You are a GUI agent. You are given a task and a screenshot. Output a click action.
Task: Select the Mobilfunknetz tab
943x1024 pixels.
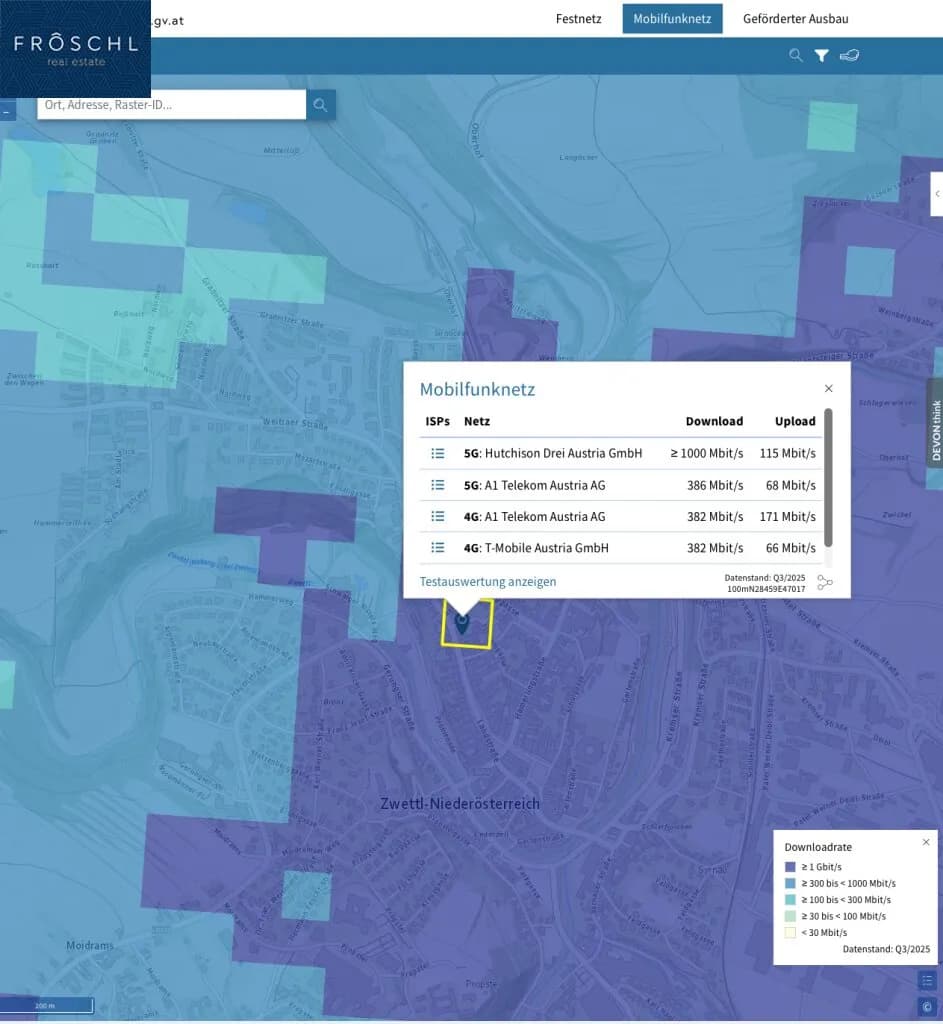[672, 19]
